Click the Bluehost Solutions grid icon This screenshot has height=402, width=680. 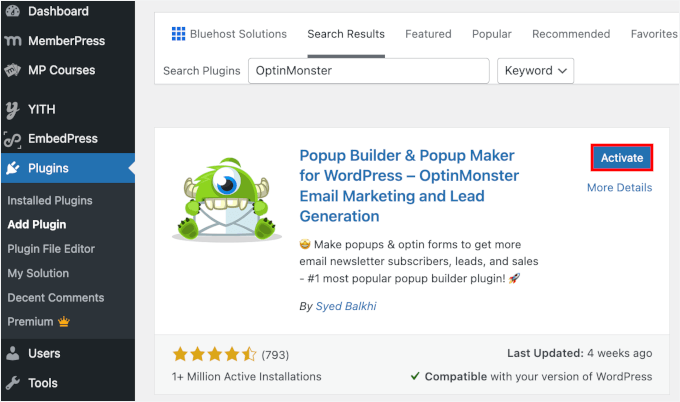[178, 34]
